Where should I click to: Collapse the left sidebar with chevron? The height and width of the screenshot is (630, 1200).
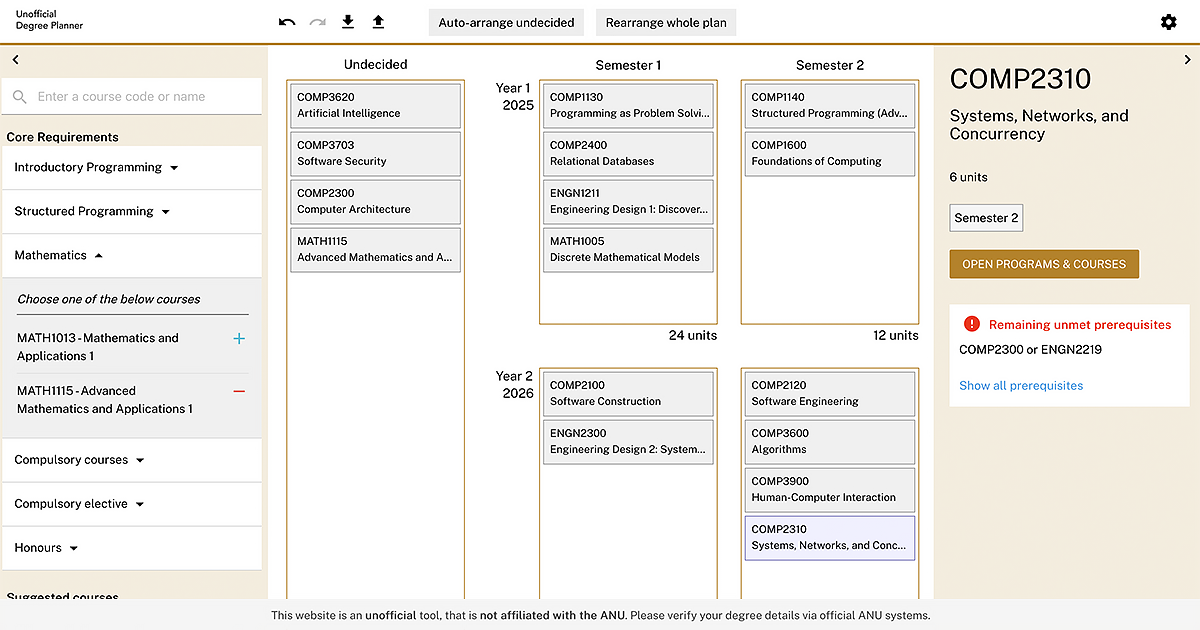(x=16, y=60)
